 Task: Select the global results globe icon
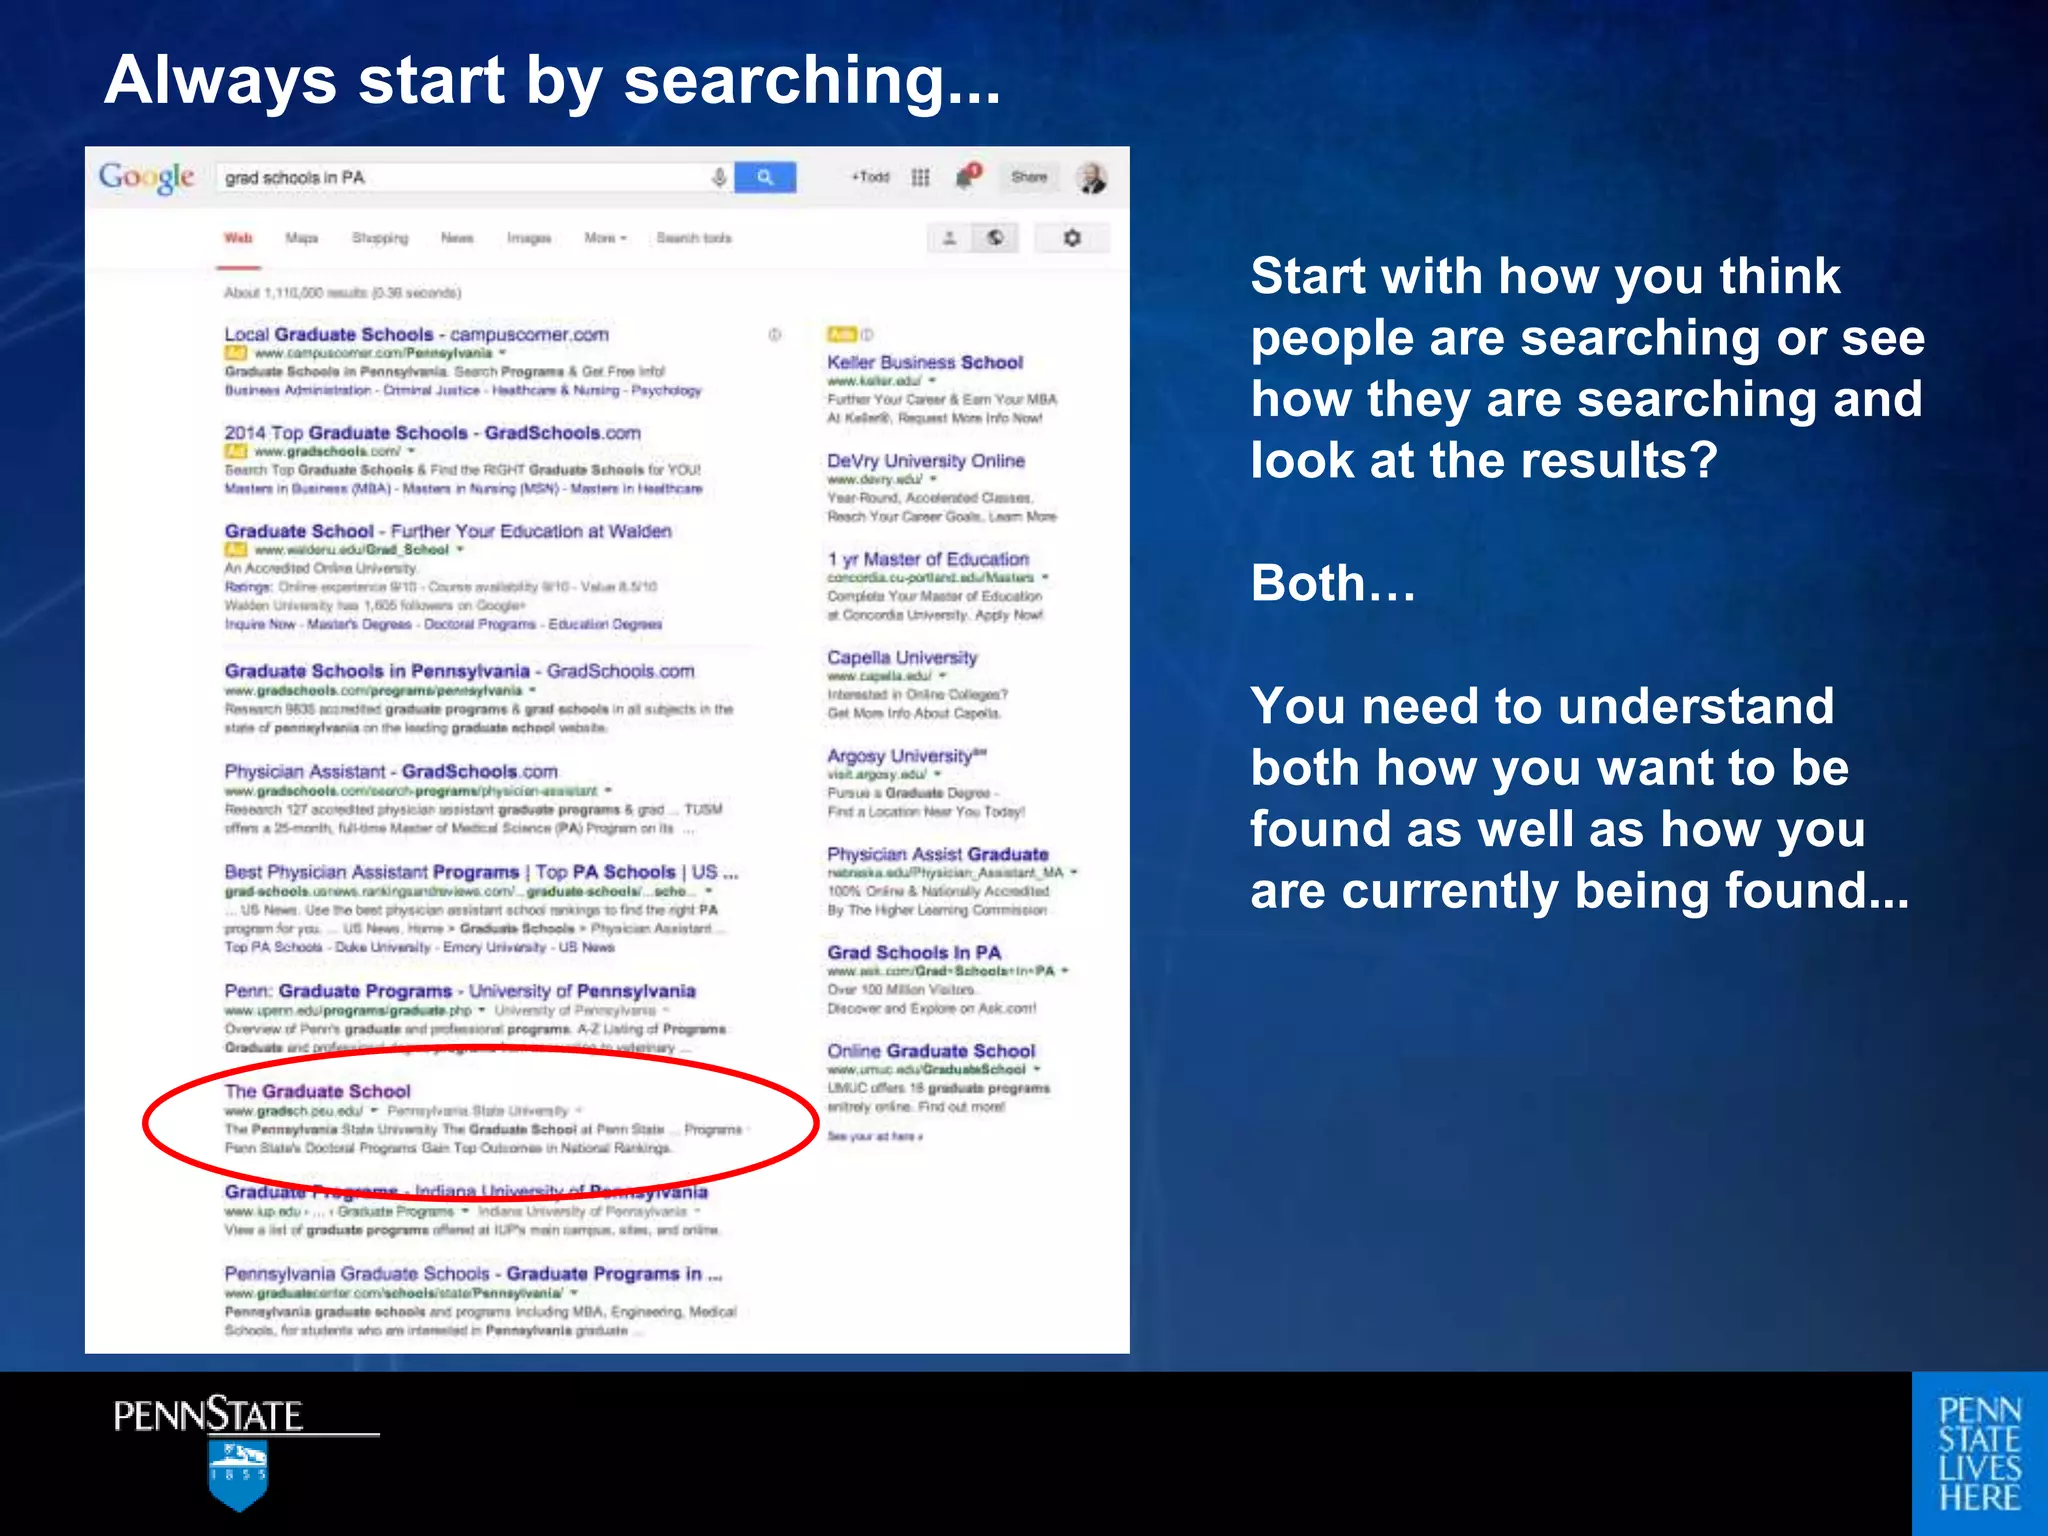tap(995, 238)
